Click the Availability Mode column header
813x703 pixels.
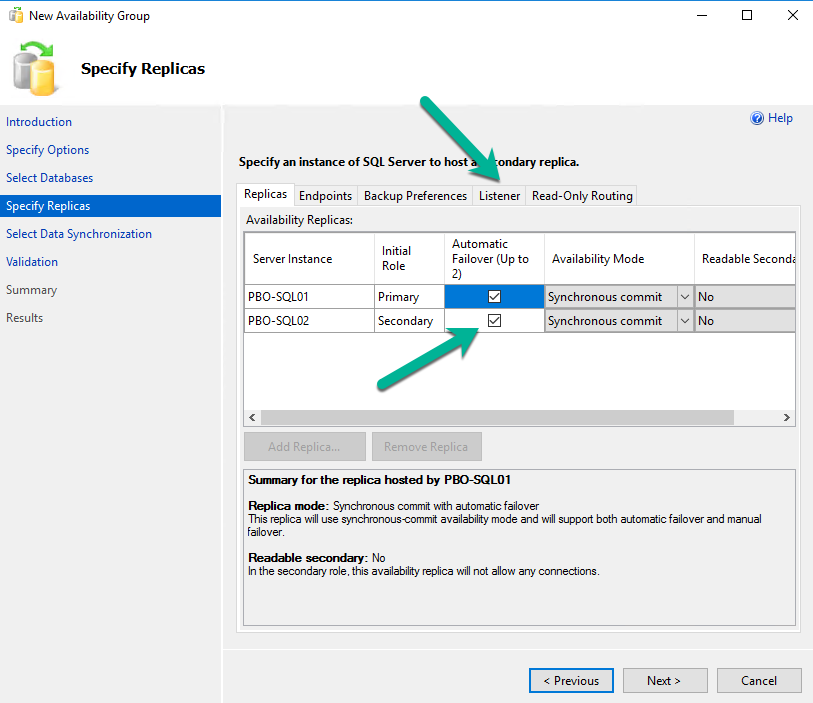[620, 259]
